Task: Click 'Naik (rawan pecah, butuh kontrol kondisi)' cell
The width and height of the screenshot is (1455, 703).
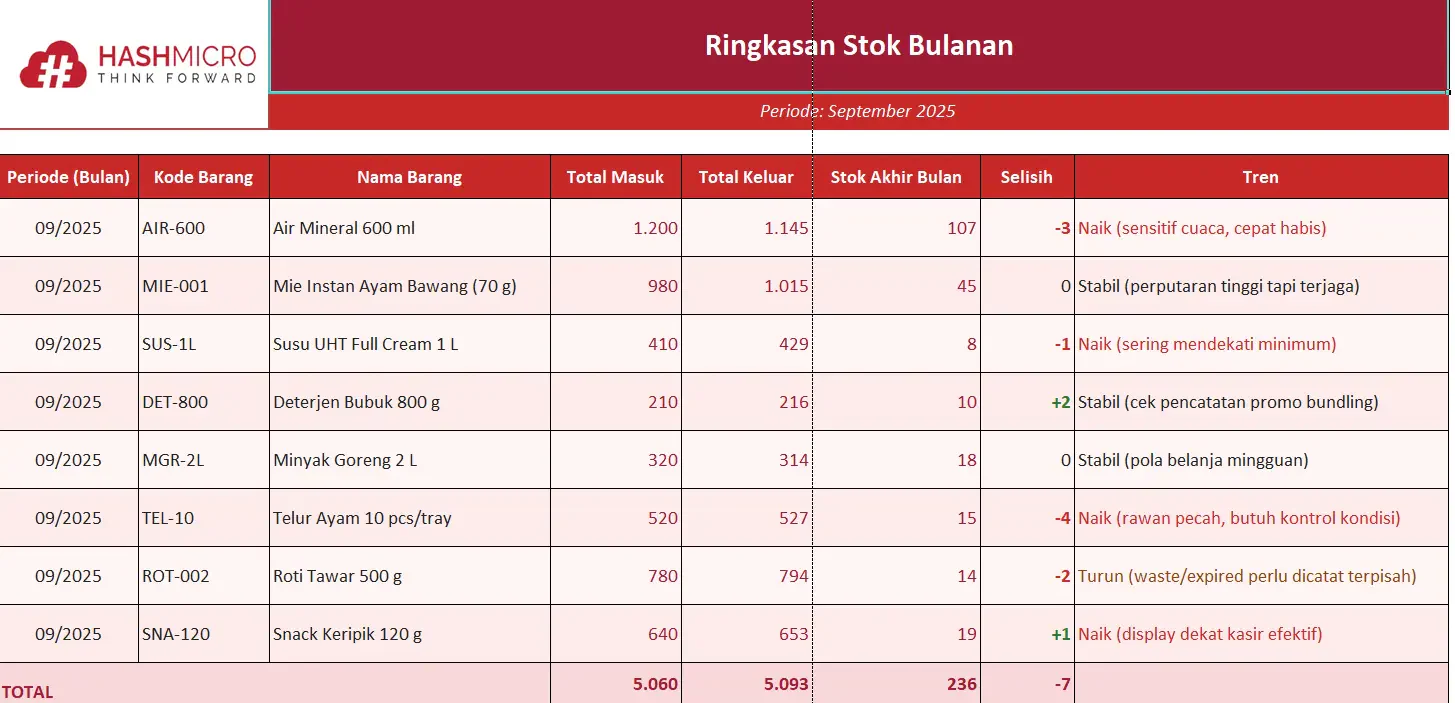Action: pyautogui.click(x=1261, y=518)
